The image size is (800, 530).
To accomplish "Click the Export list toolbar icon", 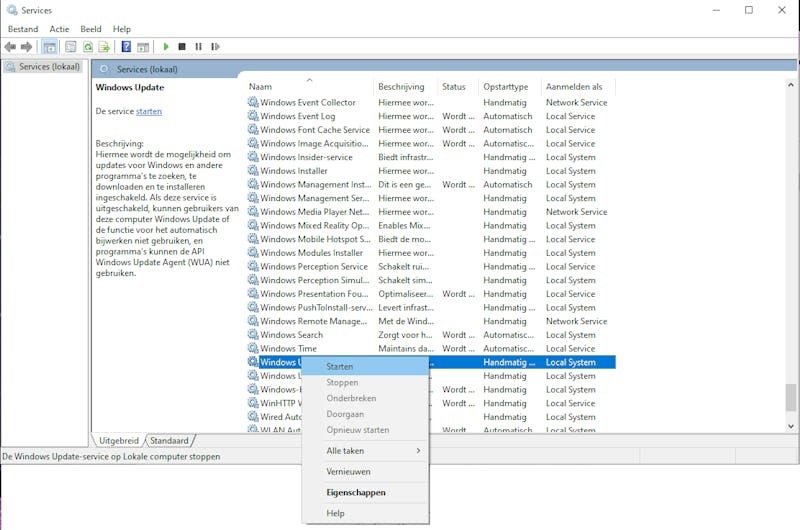I will 104,47.
